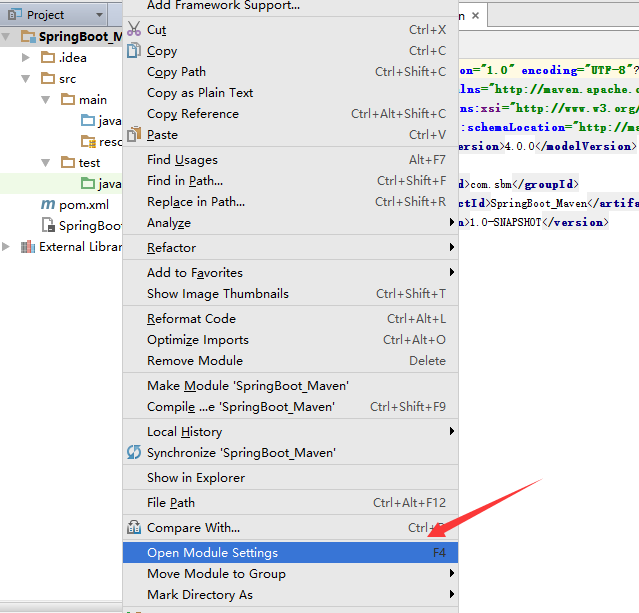The height and width of the screenshot is (613, 639).
Task: Click the Copy pages icon
Action: 134,51
